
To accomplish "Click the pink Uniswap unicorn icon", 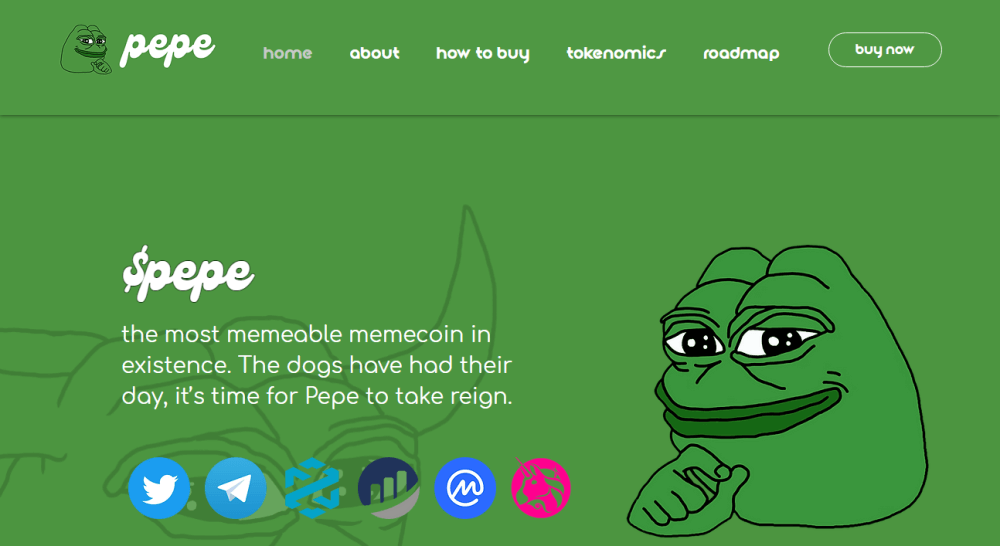I will point(541,488).
